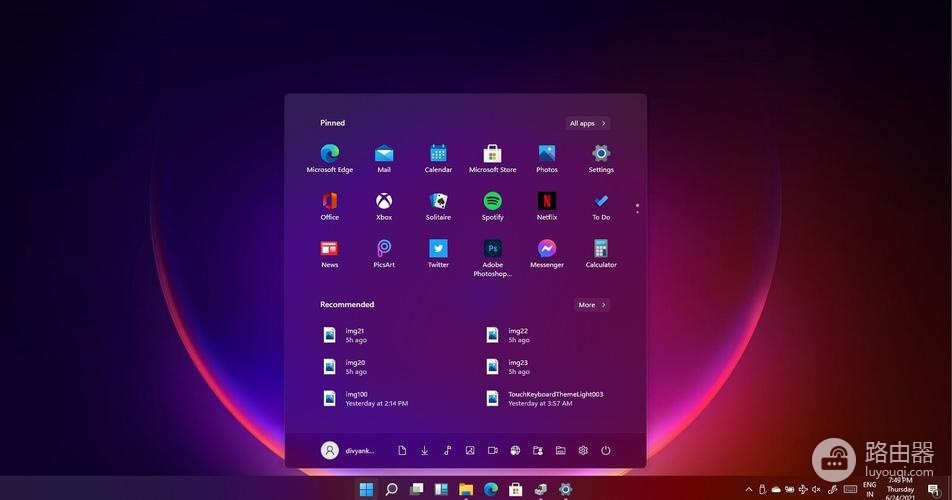952x500 pixels.
Task: Open the Pictures folder shortcut
Action: click(x=470, y=450)
